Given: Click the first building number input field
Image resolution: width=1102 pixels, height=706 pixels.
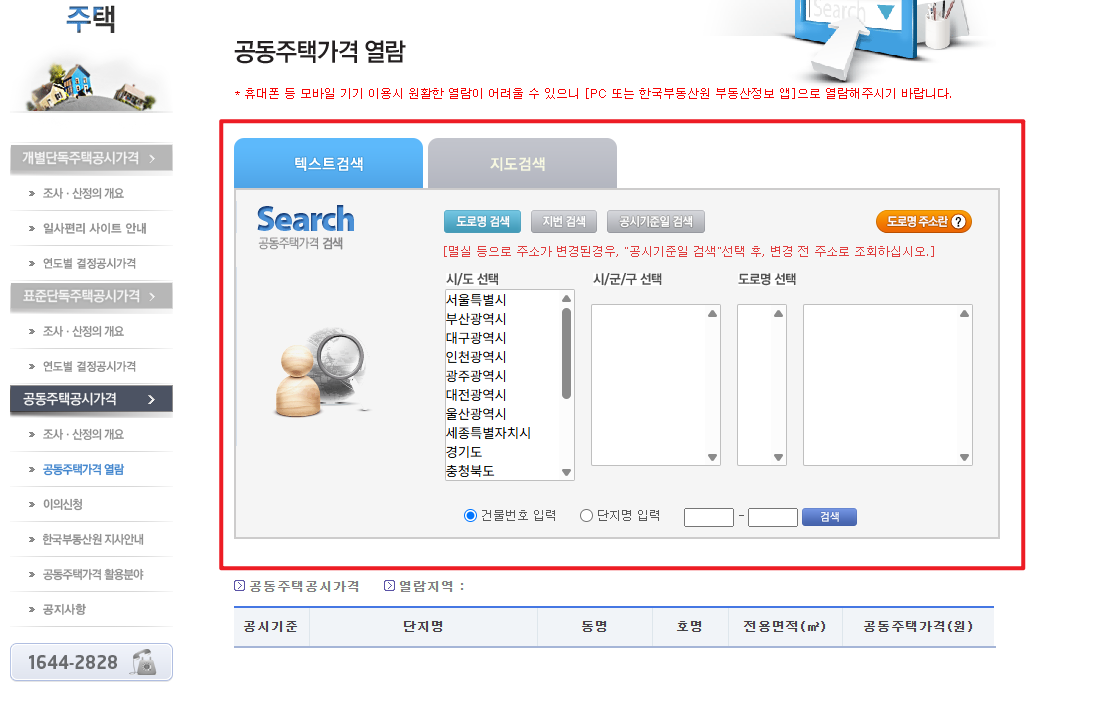Looking at the screenshot, I should [709, 517].
